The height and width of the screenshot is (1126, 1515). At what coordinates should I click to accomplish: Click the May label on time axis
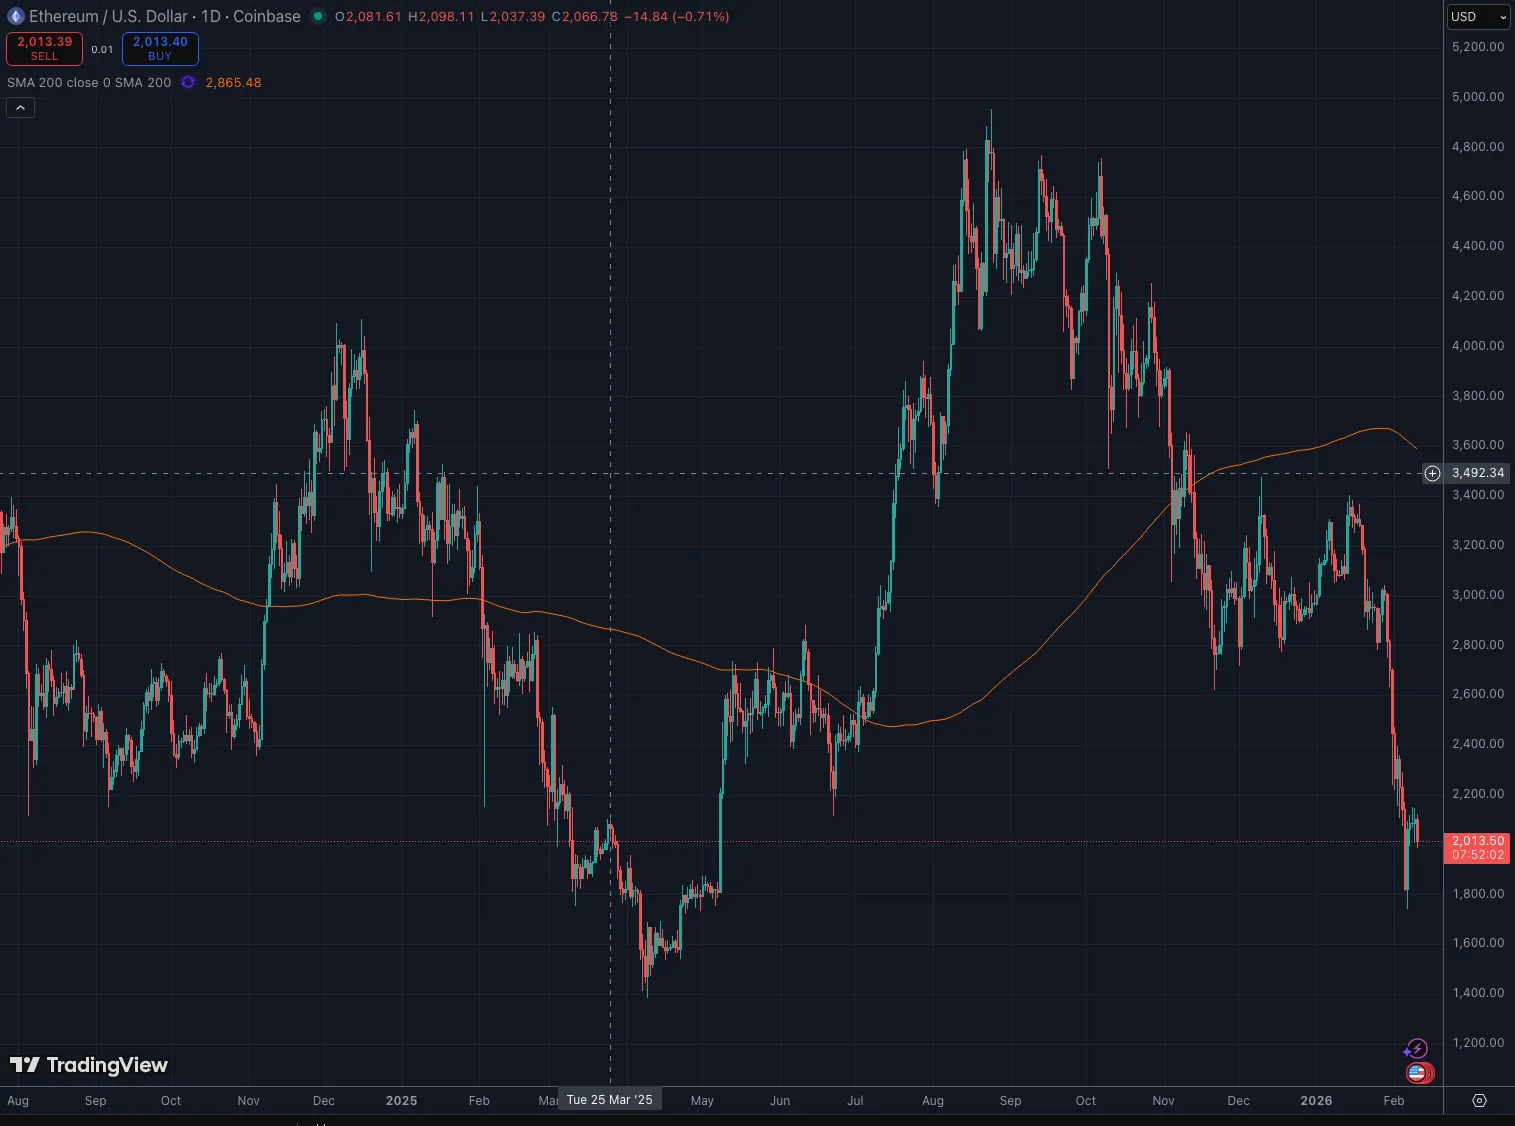coord(702,1100)
